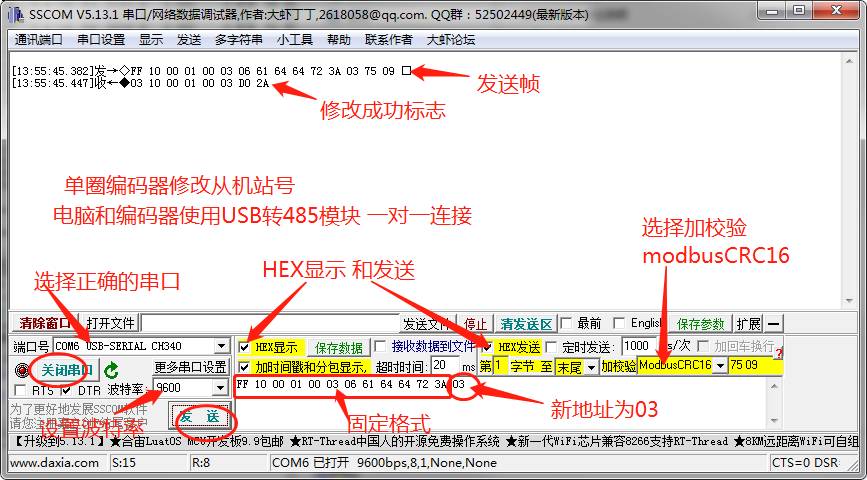Click the SSCOM app icon in title bar
The image size is (867, 480).
(x=18, y=15)
